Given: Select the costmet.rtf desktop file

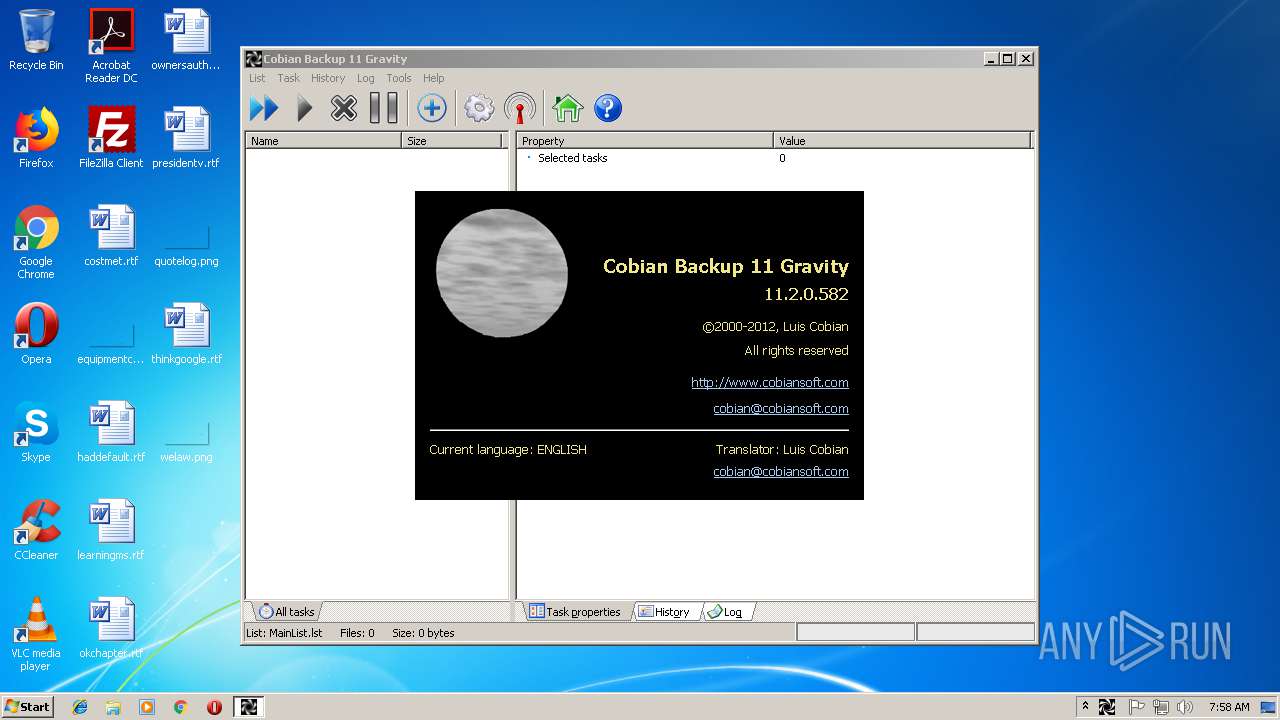Looking at the screenshot, I should click(111, 236).
